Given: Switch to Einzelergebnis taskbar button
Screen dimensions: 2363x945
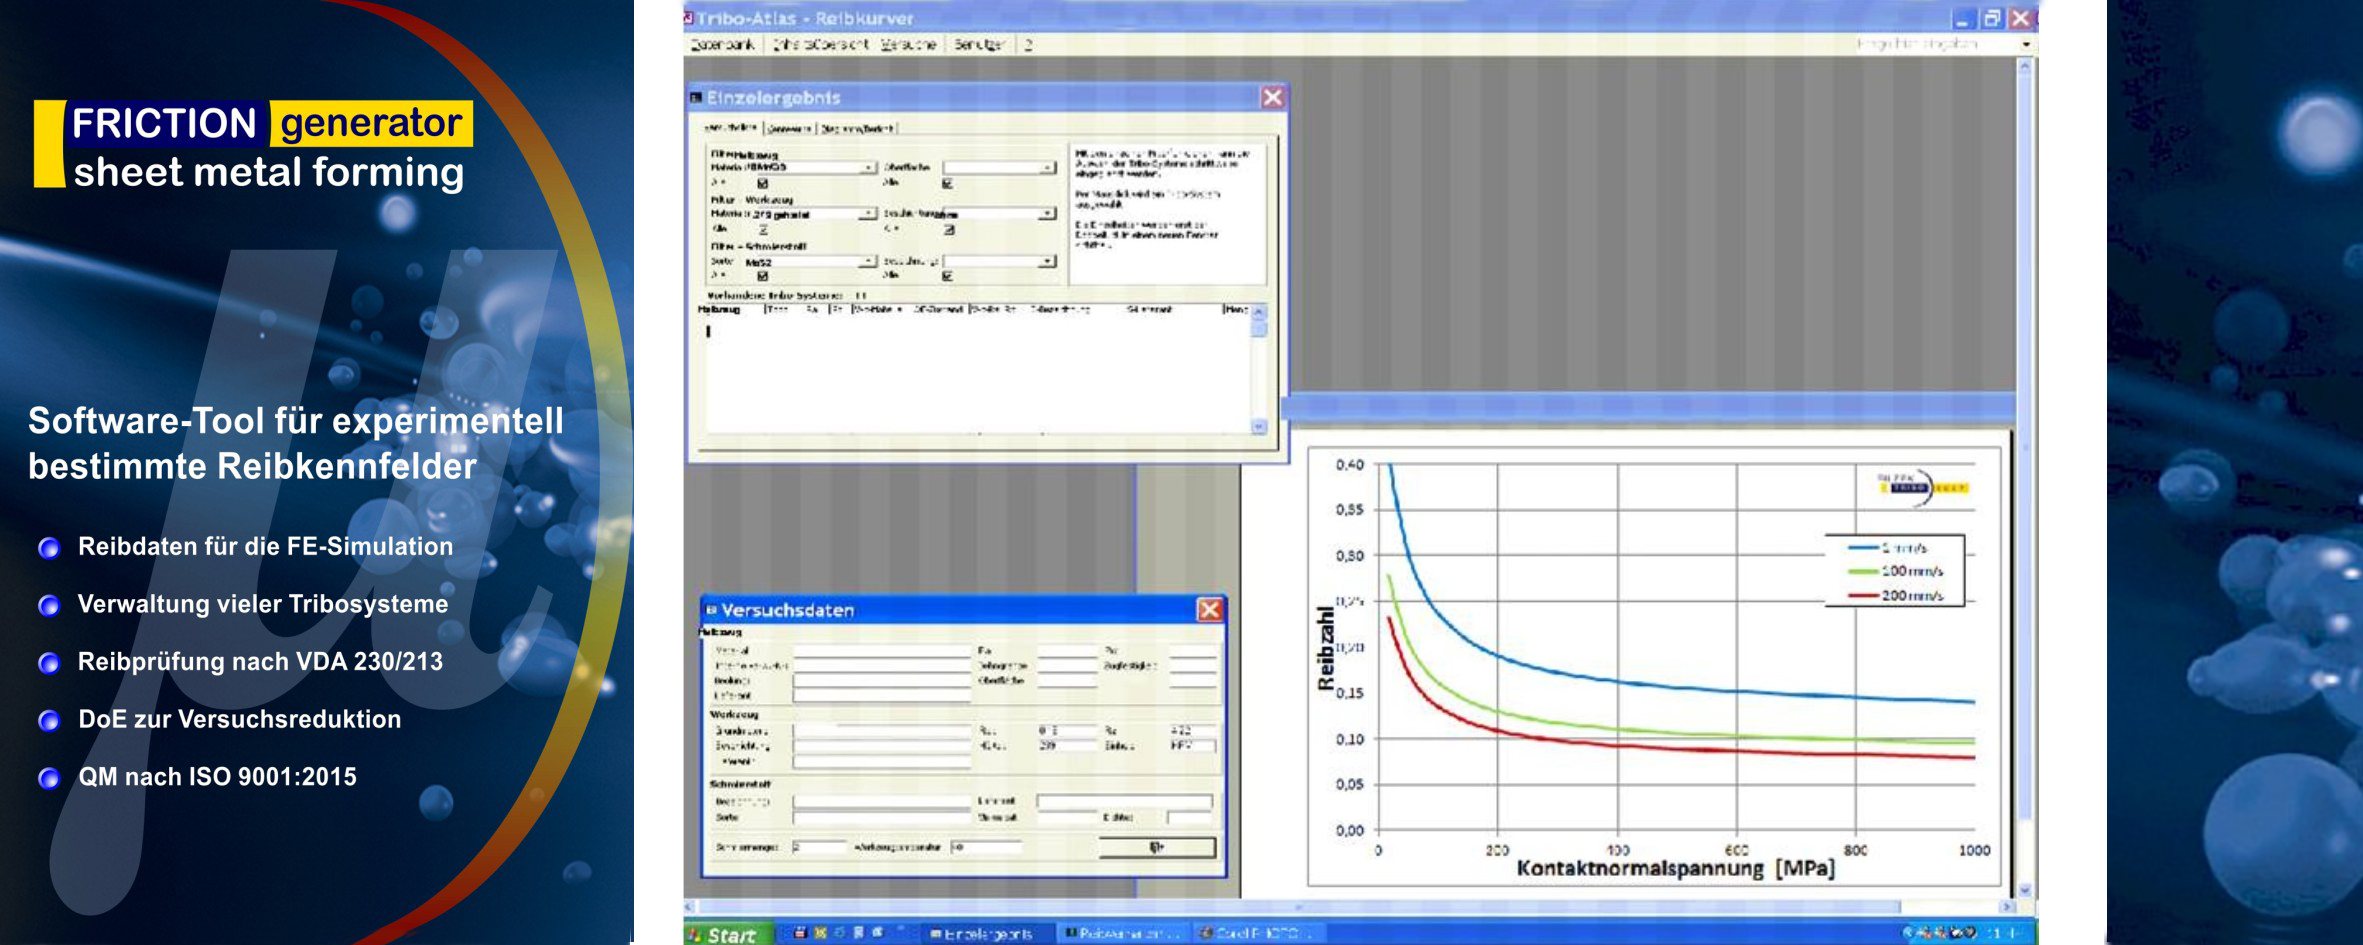Looking at the screenshot, I should click(985, 934).
